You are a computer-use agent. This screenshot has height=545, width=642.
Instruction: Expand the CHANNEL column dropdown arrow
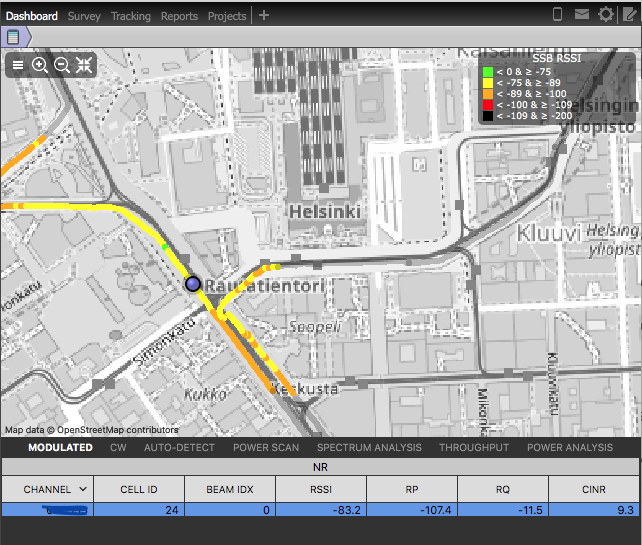(83, 489)
